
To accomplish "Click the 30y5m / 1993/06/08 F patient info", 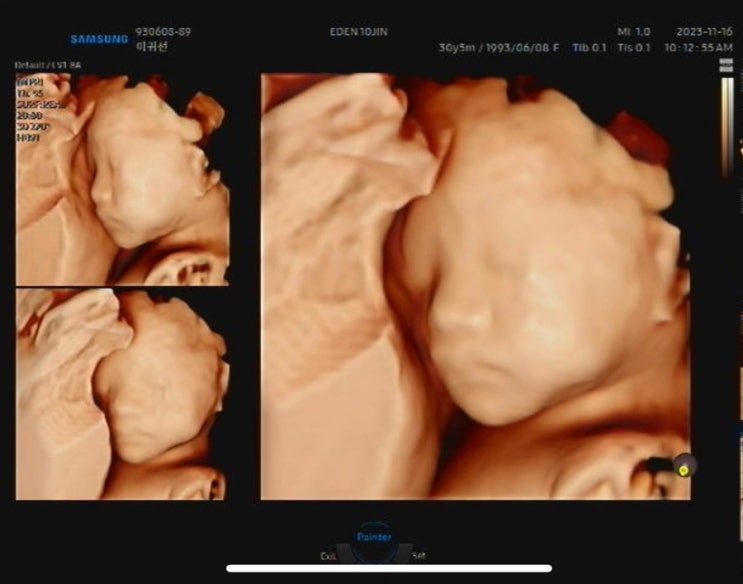I will coord(498,47).
